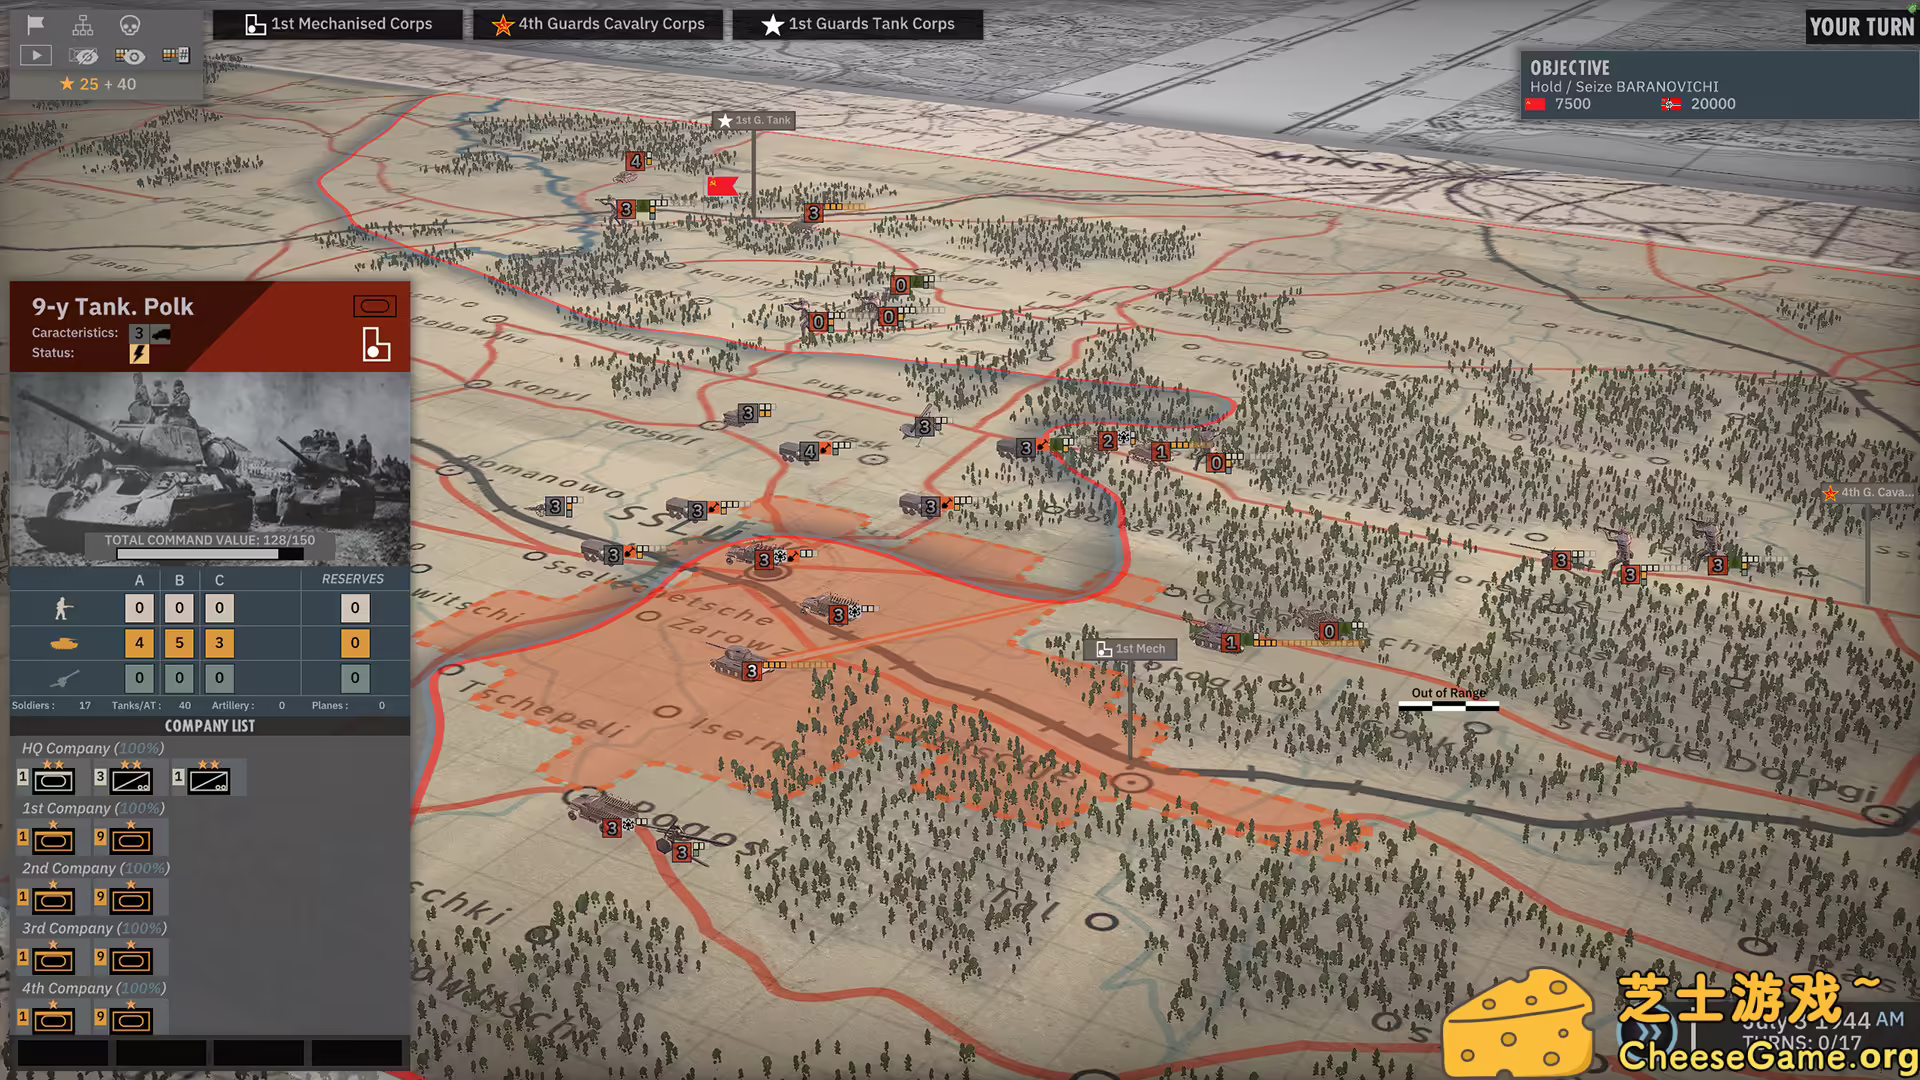The width and height of the screenshot is (1920, 1080).
Task: Select the 1st Guards Tank Corps tab
Action: pyautogui.click(x=858, y=24)
